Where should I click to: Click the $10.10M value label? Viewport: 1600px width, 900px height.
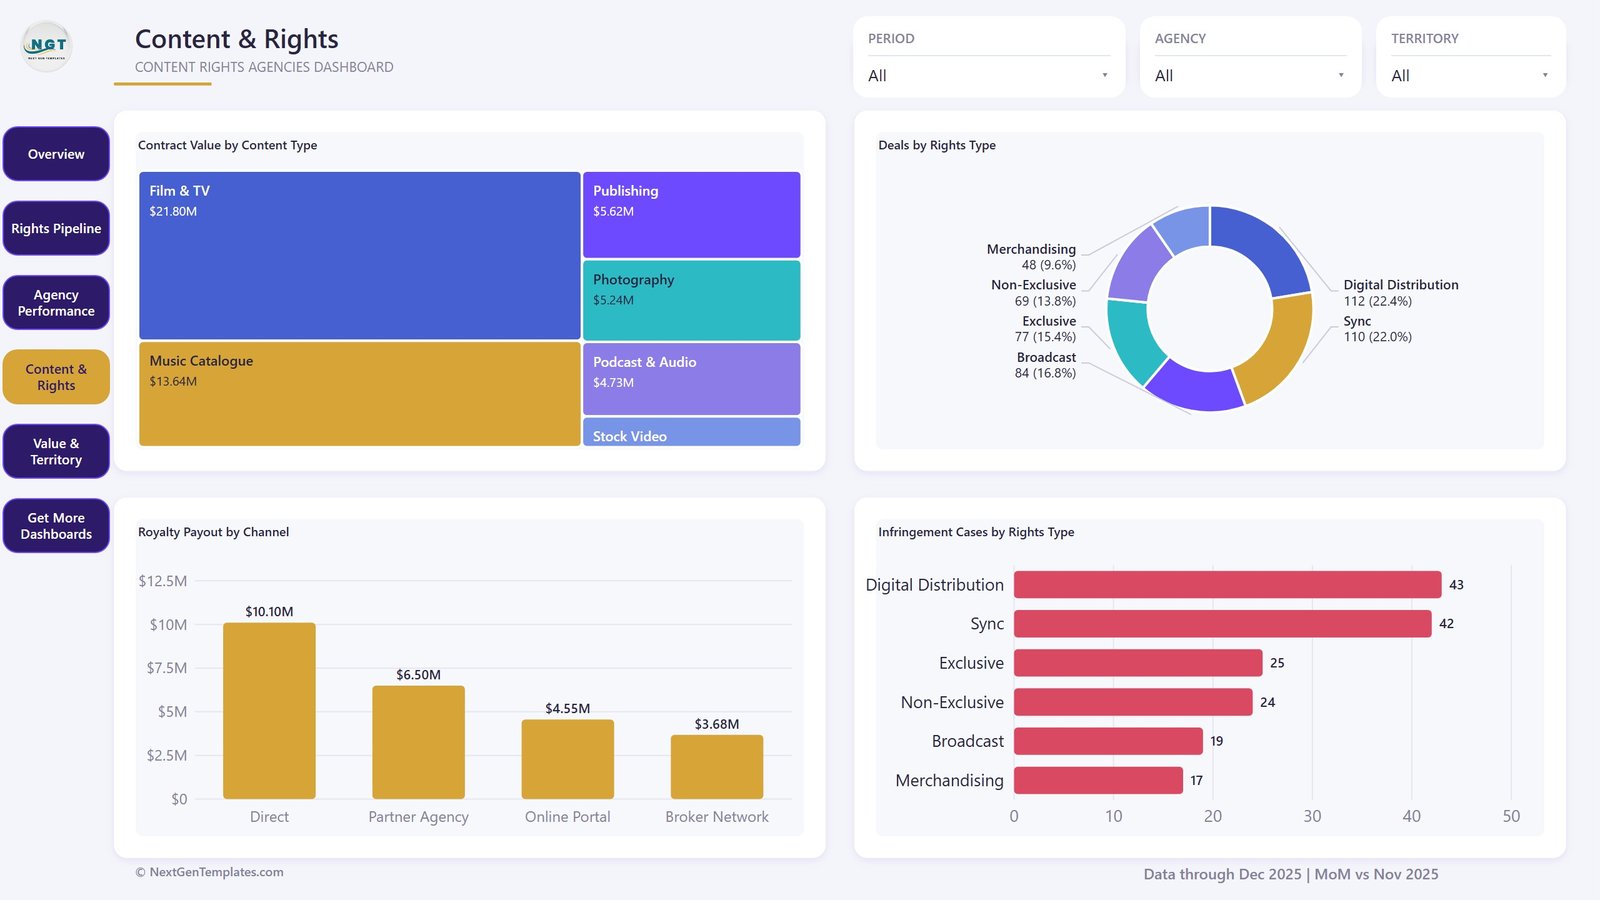(x=269, y=611)
